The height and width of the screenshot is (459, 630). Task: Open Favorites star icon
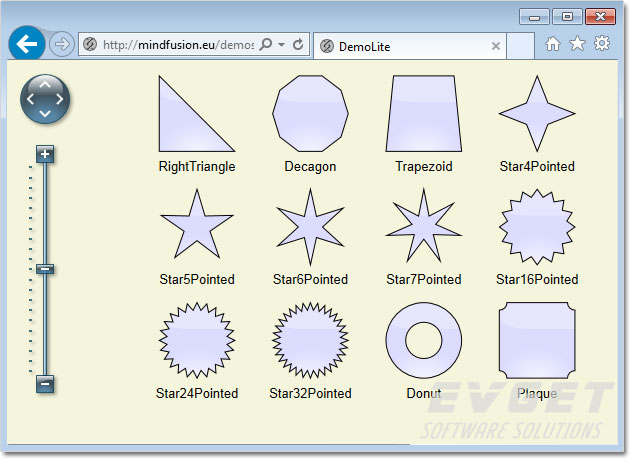tap(577, 43)
